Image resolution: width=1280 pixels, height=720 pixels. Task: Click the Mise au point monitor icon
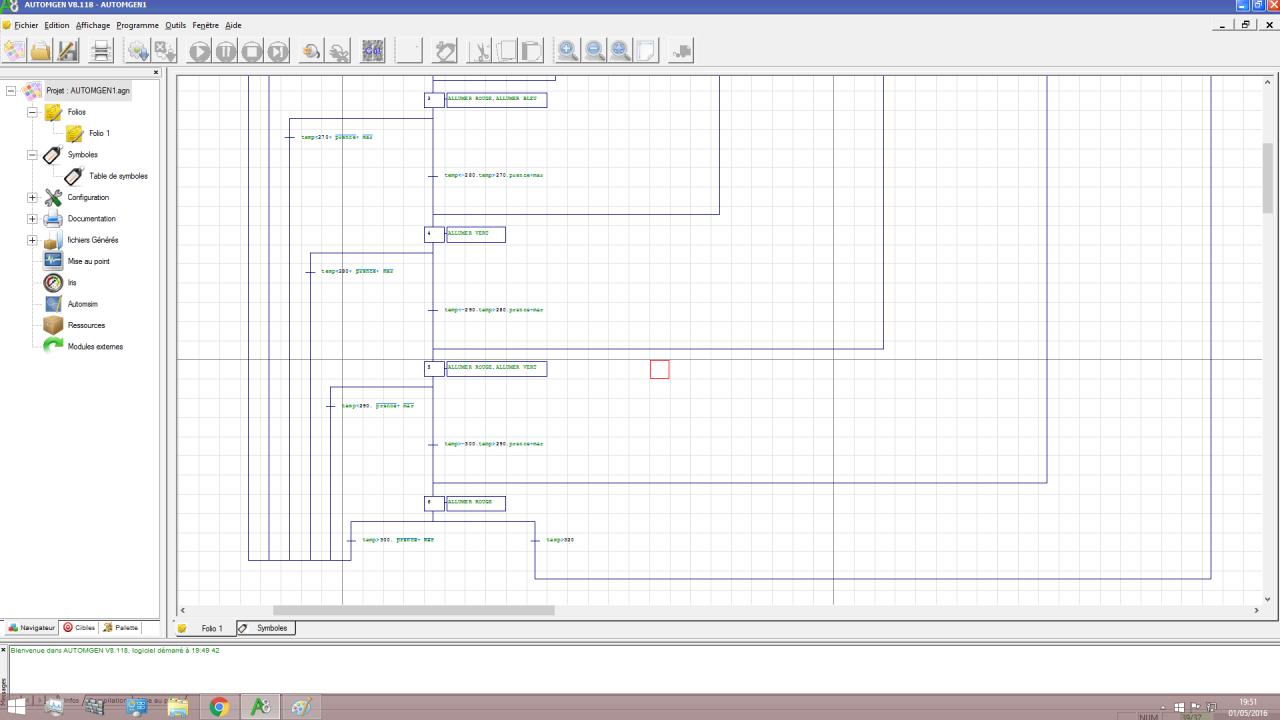[x=53, y=261]
